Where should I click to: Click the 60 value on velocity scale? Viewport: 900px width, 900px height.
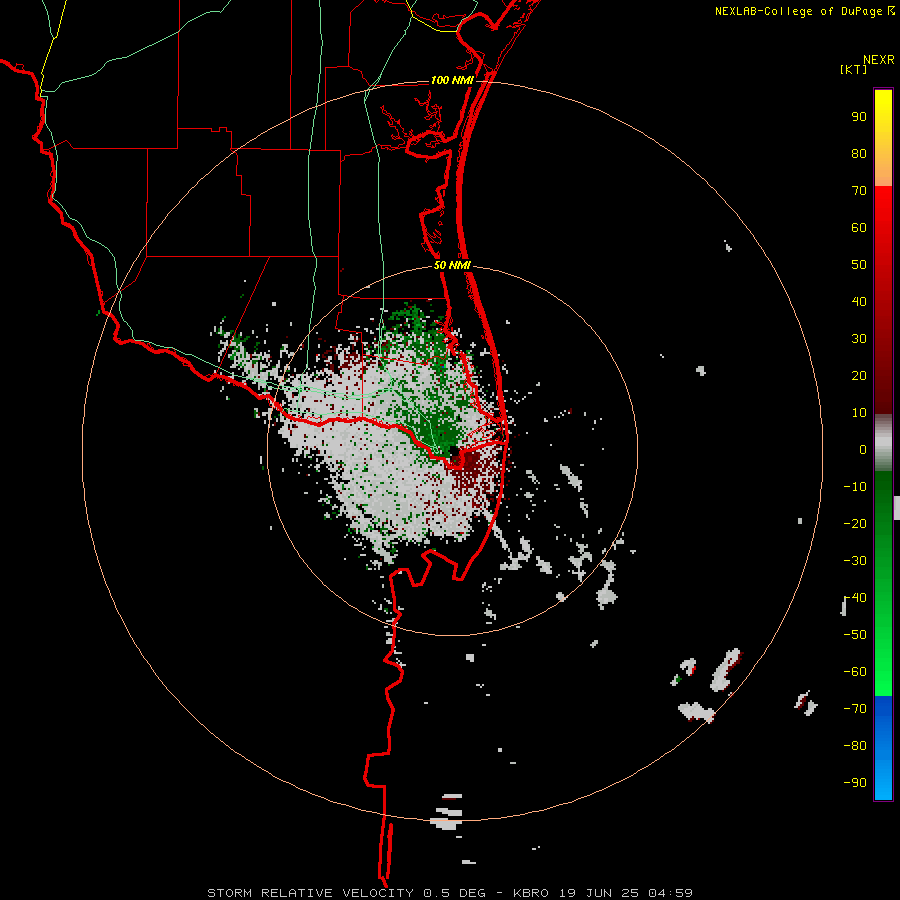coord(859,227)
